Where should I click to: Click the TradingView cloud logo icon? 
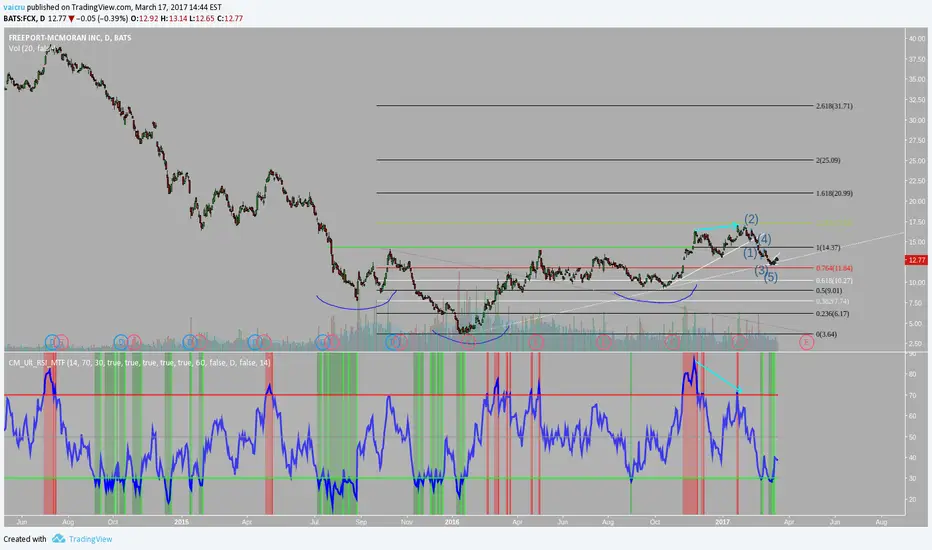click(x=58, y=539)
